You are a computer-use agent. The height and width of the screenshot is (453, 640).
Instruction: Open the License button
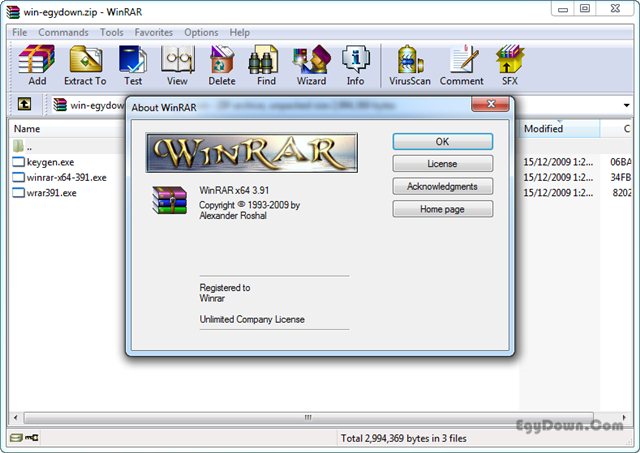pyautogui.click(x=442, y=164)
